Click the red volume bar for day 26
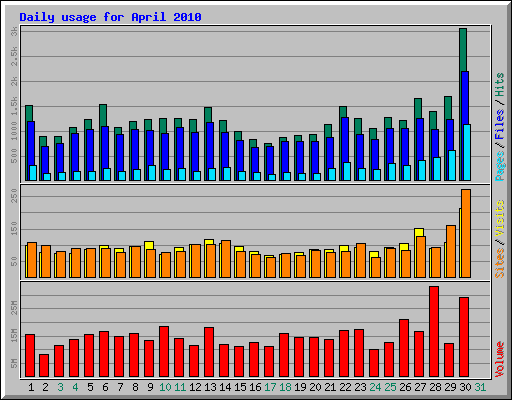512x400 pixels. tap(404, 348)
